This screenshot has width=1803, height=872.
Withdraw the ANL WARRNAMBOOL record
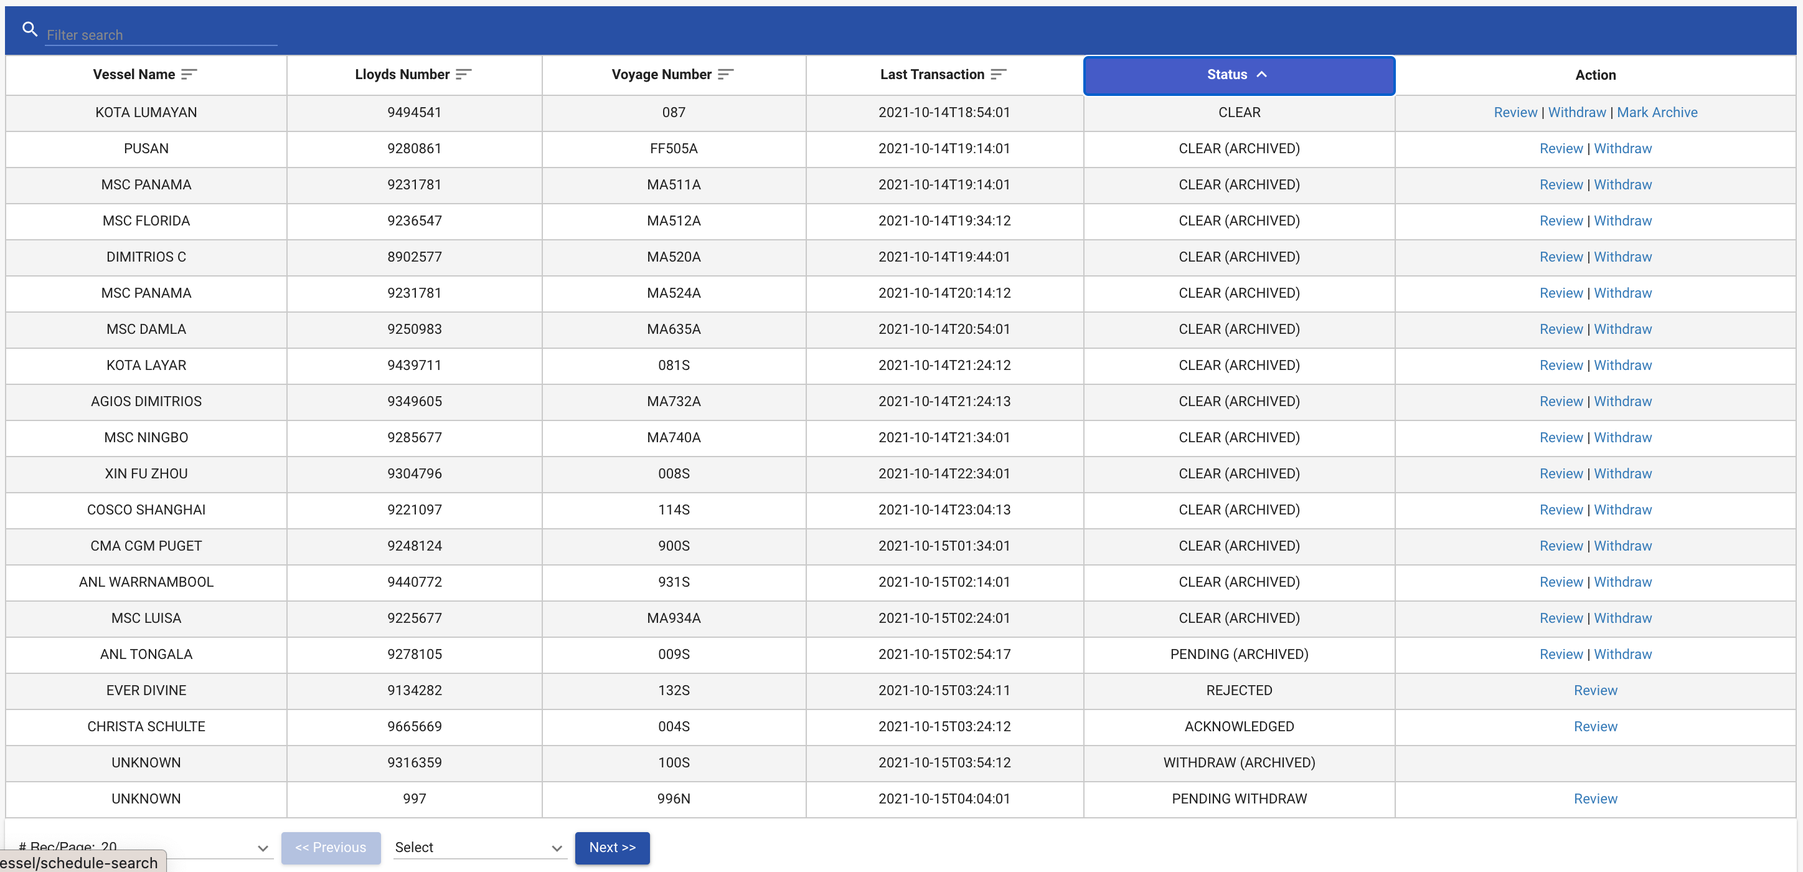1623,582
